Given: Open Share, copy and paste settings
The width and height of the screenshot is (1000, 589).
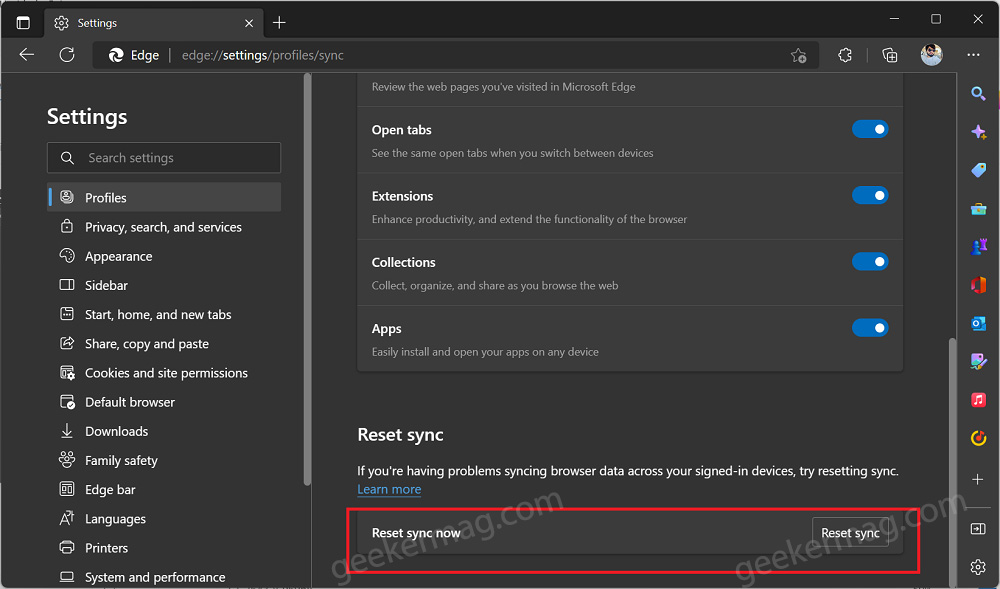Looking at the screenshot, I should [164, 344].
